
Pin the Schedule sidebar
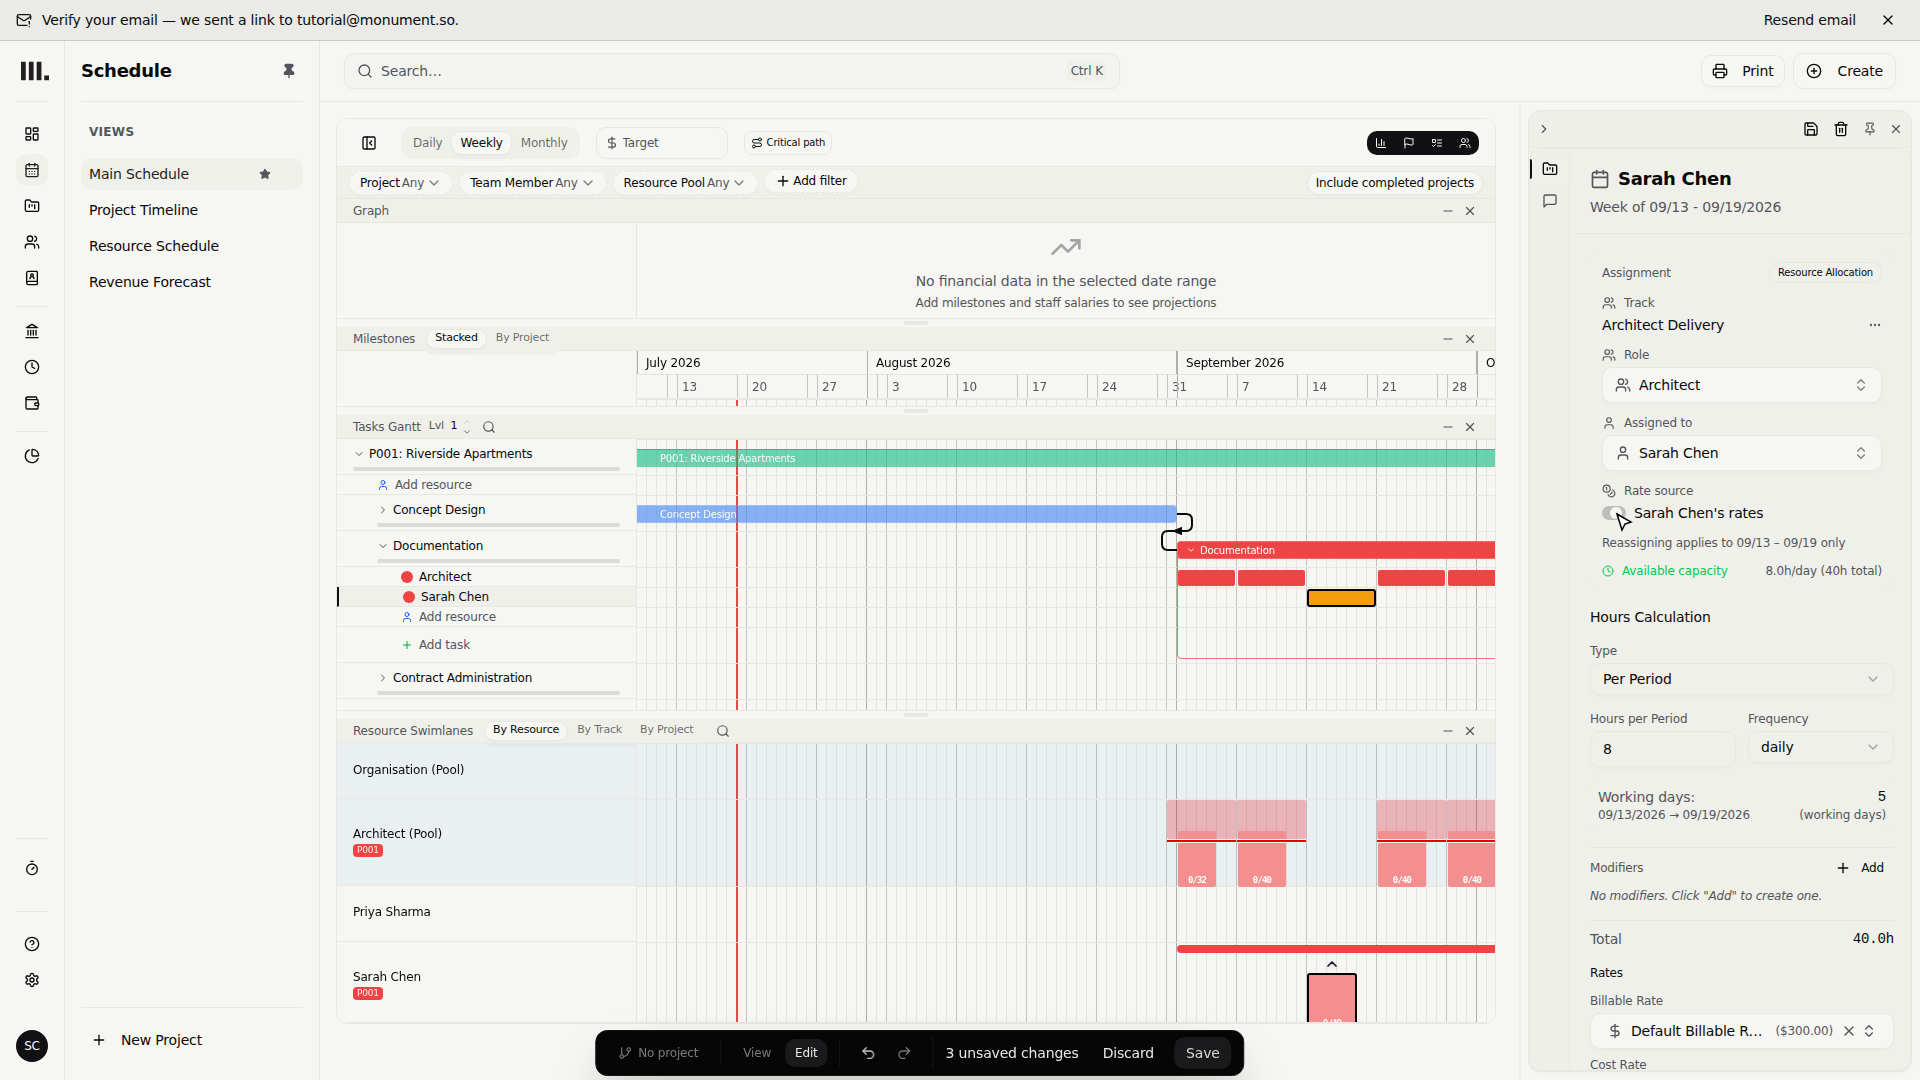289,71
